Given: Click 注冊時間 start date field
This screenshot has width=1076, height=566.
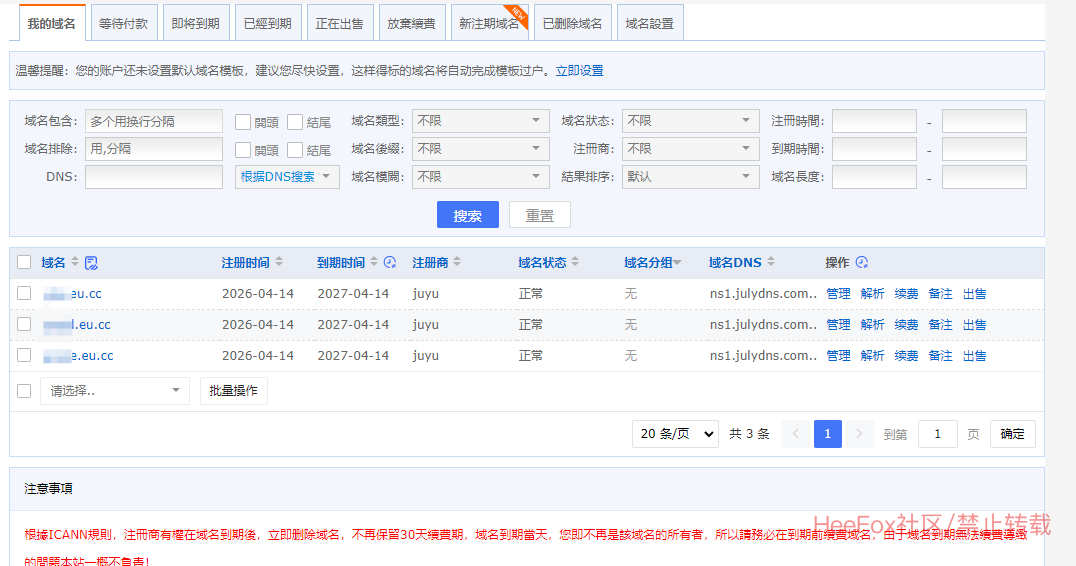Looking at the screenshot, I should [x=874, y=121].
